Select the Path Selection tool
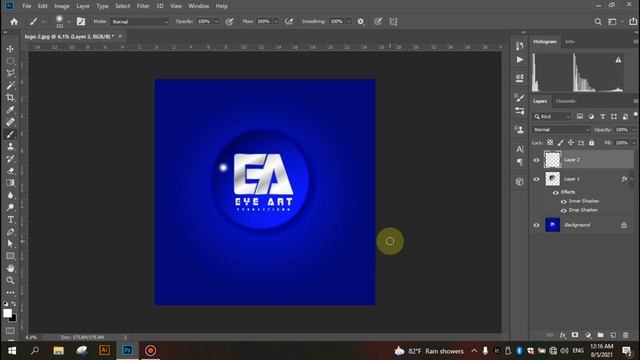The width and height of the screenshot is (640, 360). (x=10, y=244)
